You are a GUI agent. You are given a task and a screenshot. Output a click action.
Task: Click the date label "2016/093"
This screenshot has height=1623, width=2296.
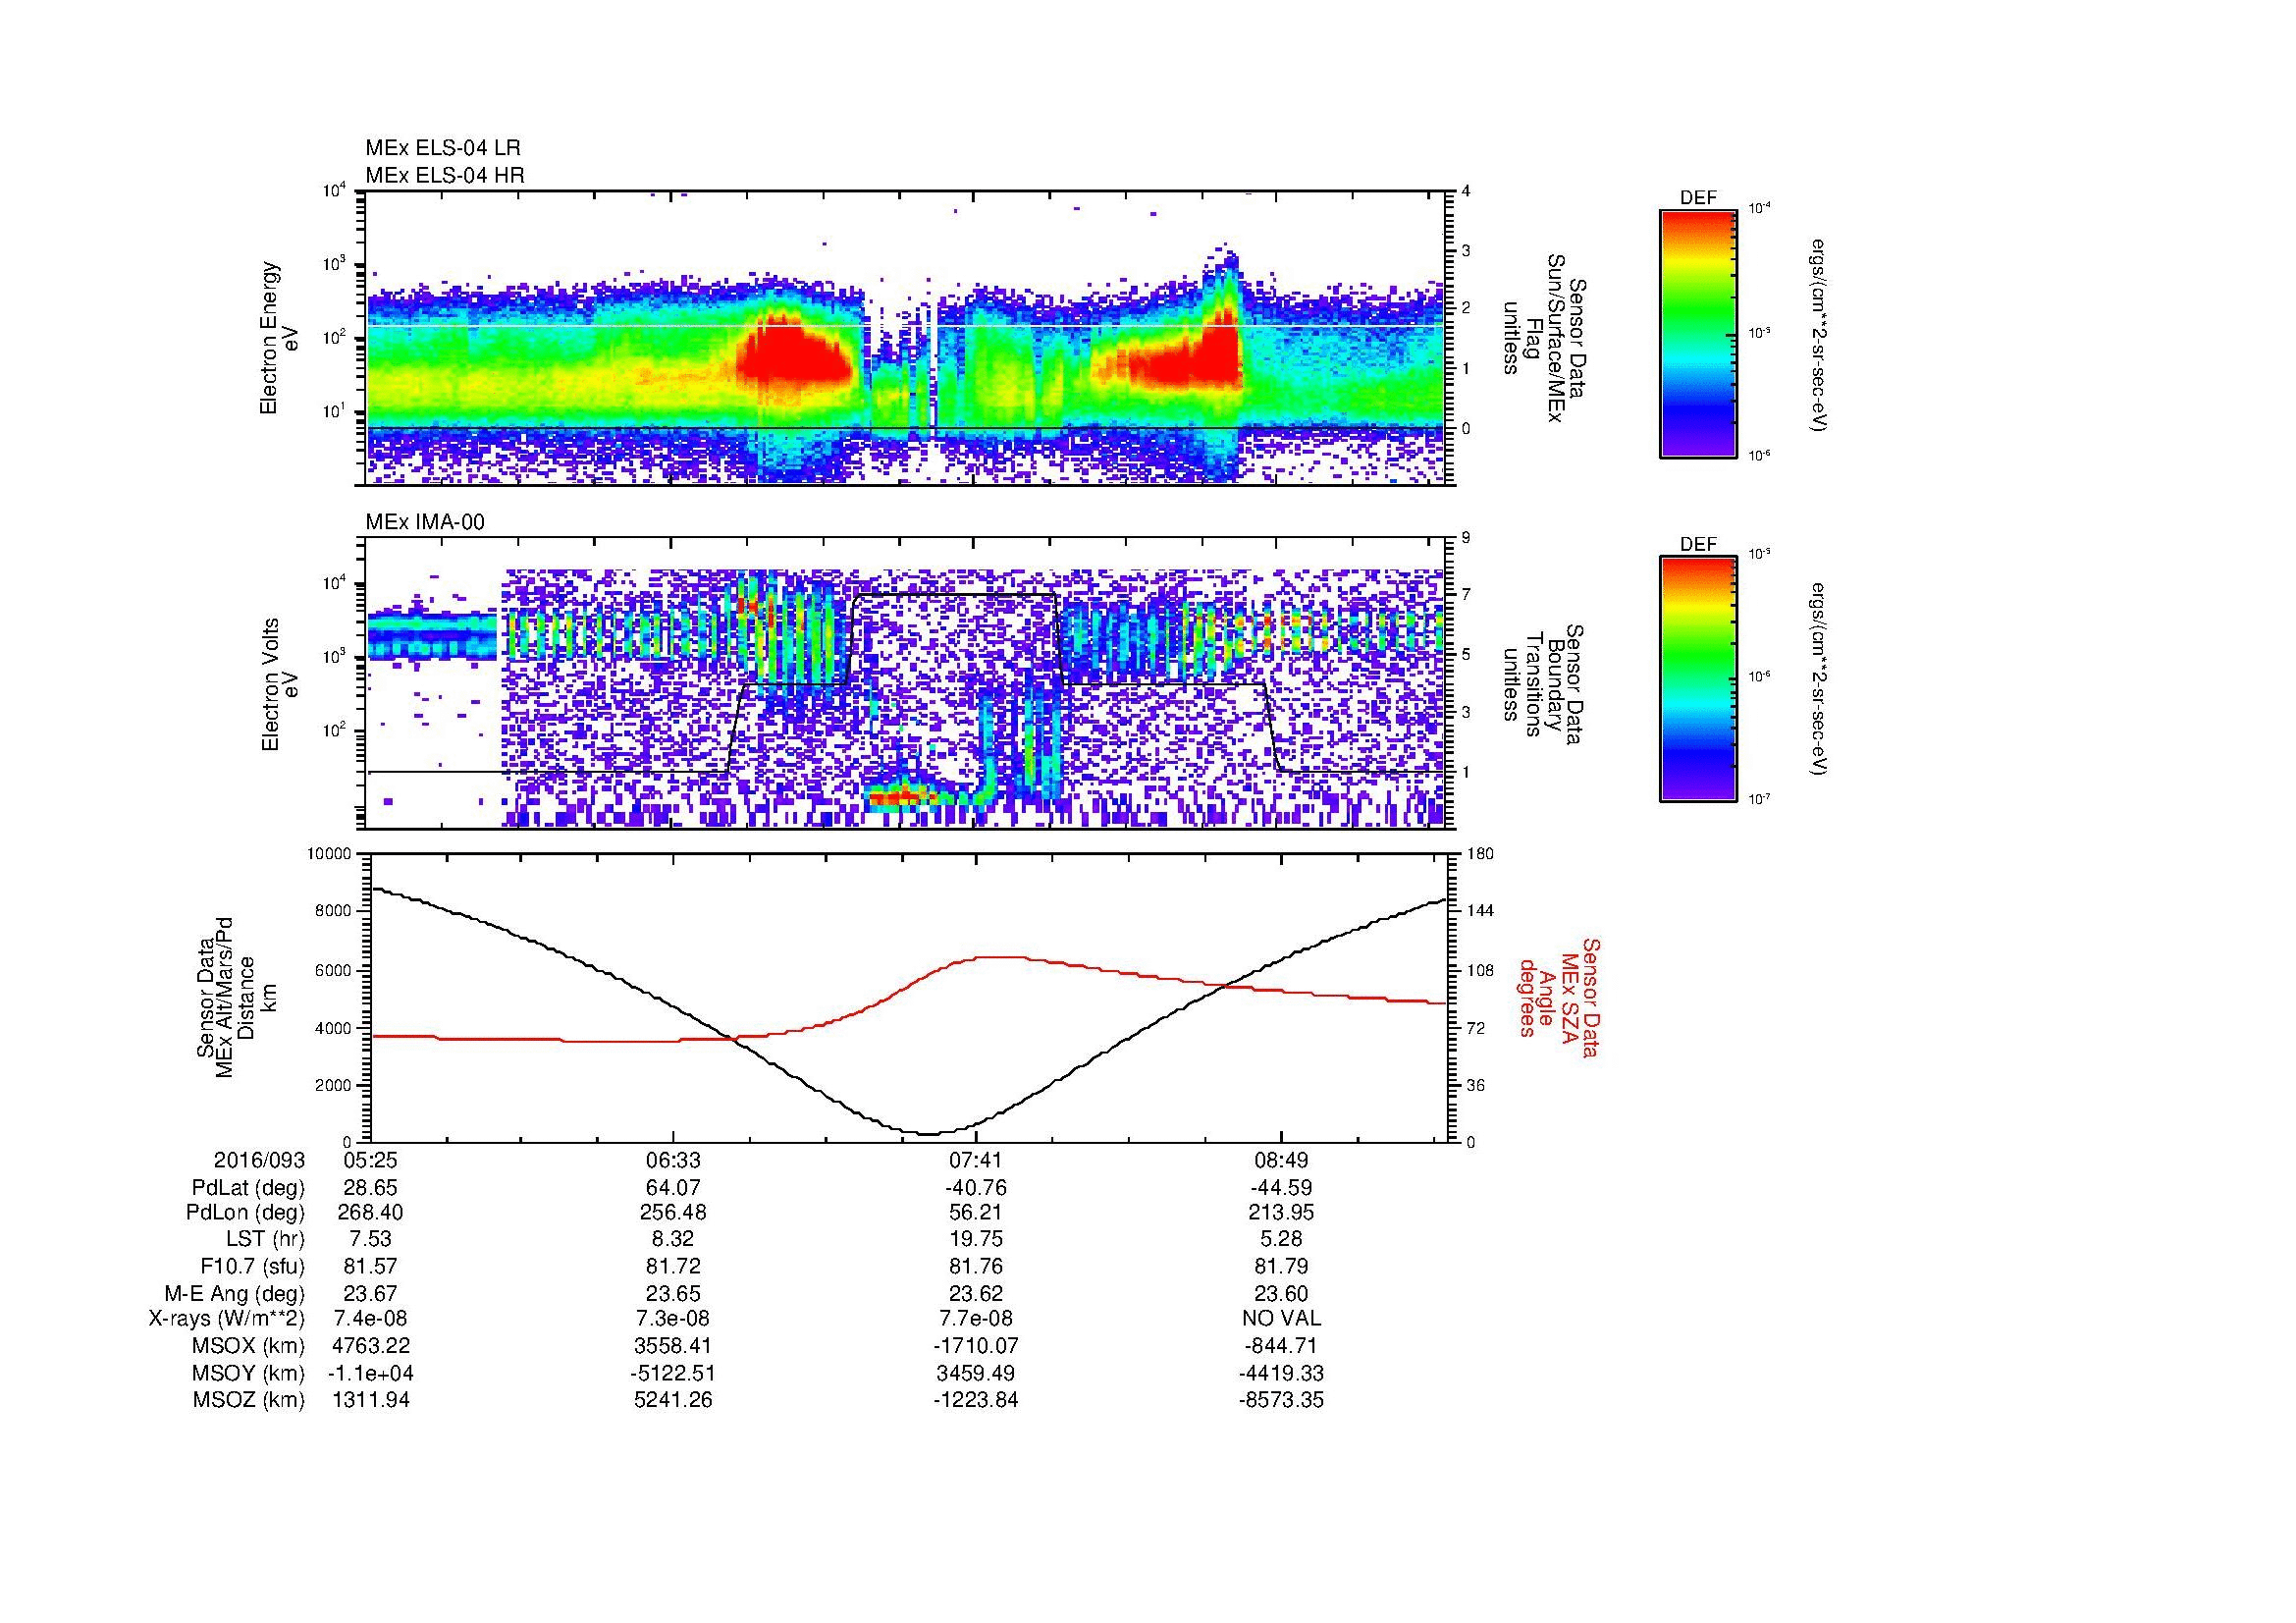pos(259,1161)
